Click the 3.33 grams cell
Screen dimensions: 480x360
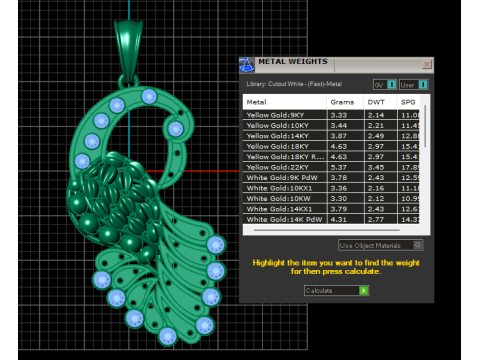point(345,115)
